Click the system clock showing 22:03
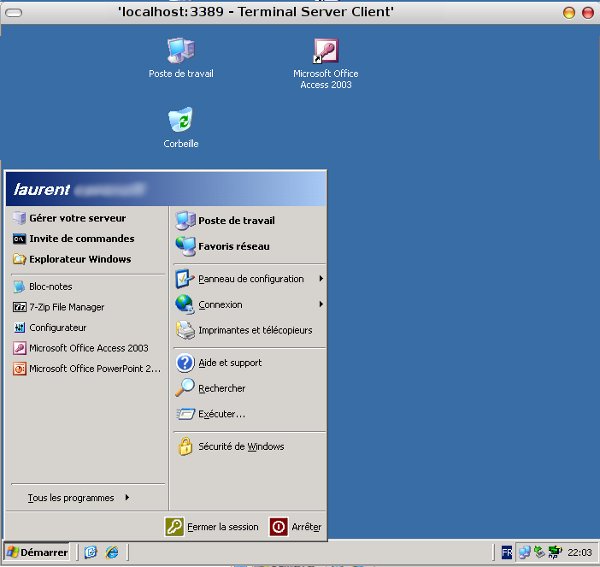The width and height of the screenshot is (600, 567). click(579, 552)
